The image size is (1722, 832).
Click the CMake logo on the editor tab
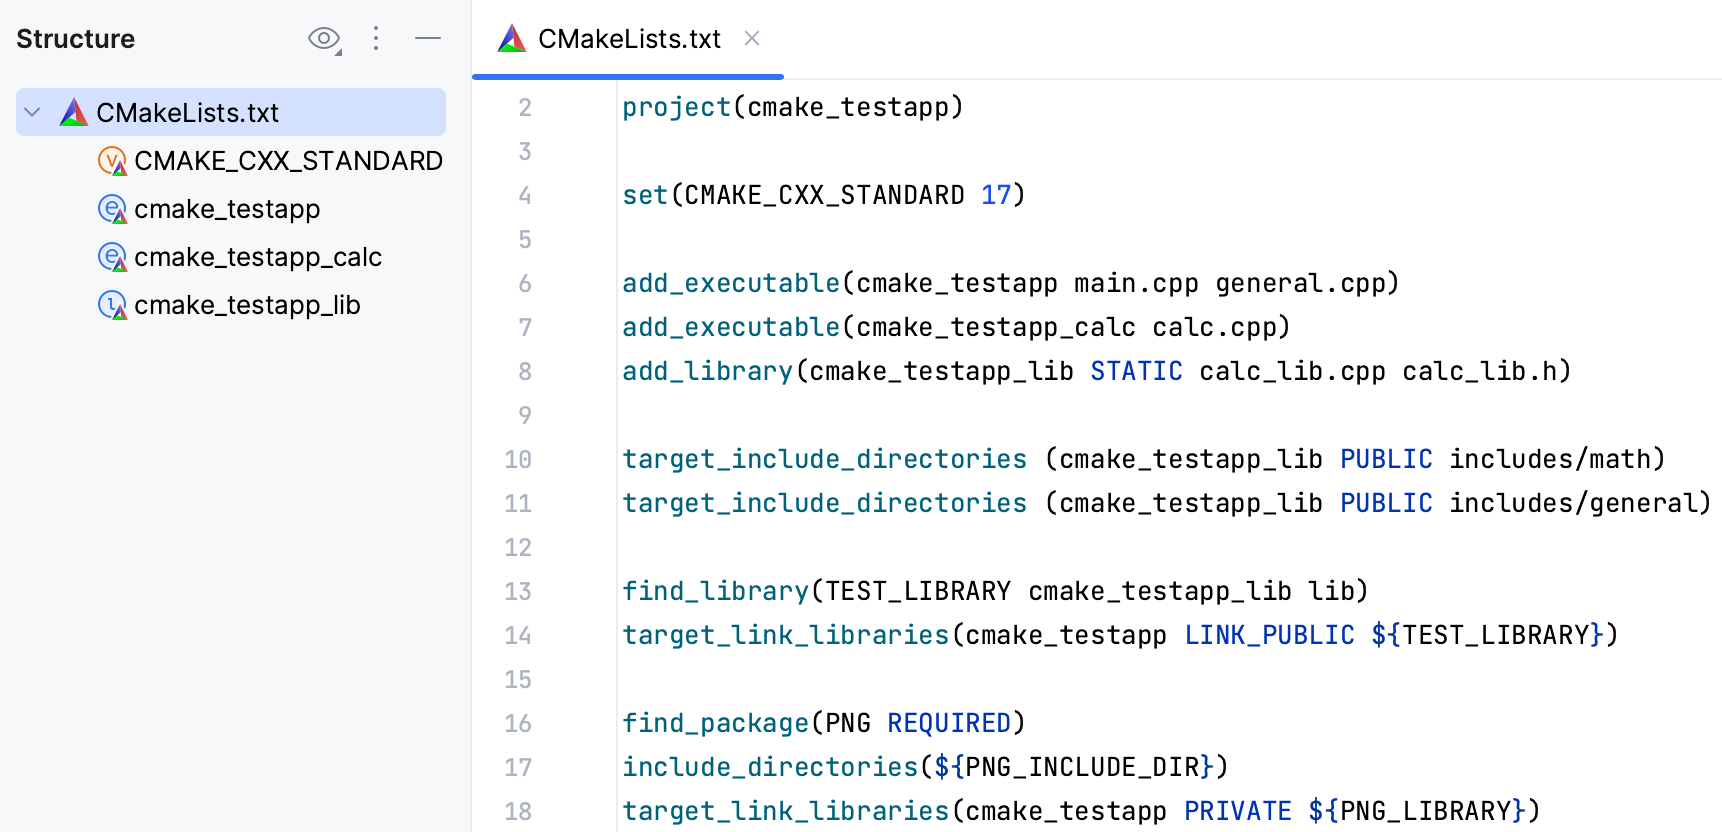[x=512, y=38]
